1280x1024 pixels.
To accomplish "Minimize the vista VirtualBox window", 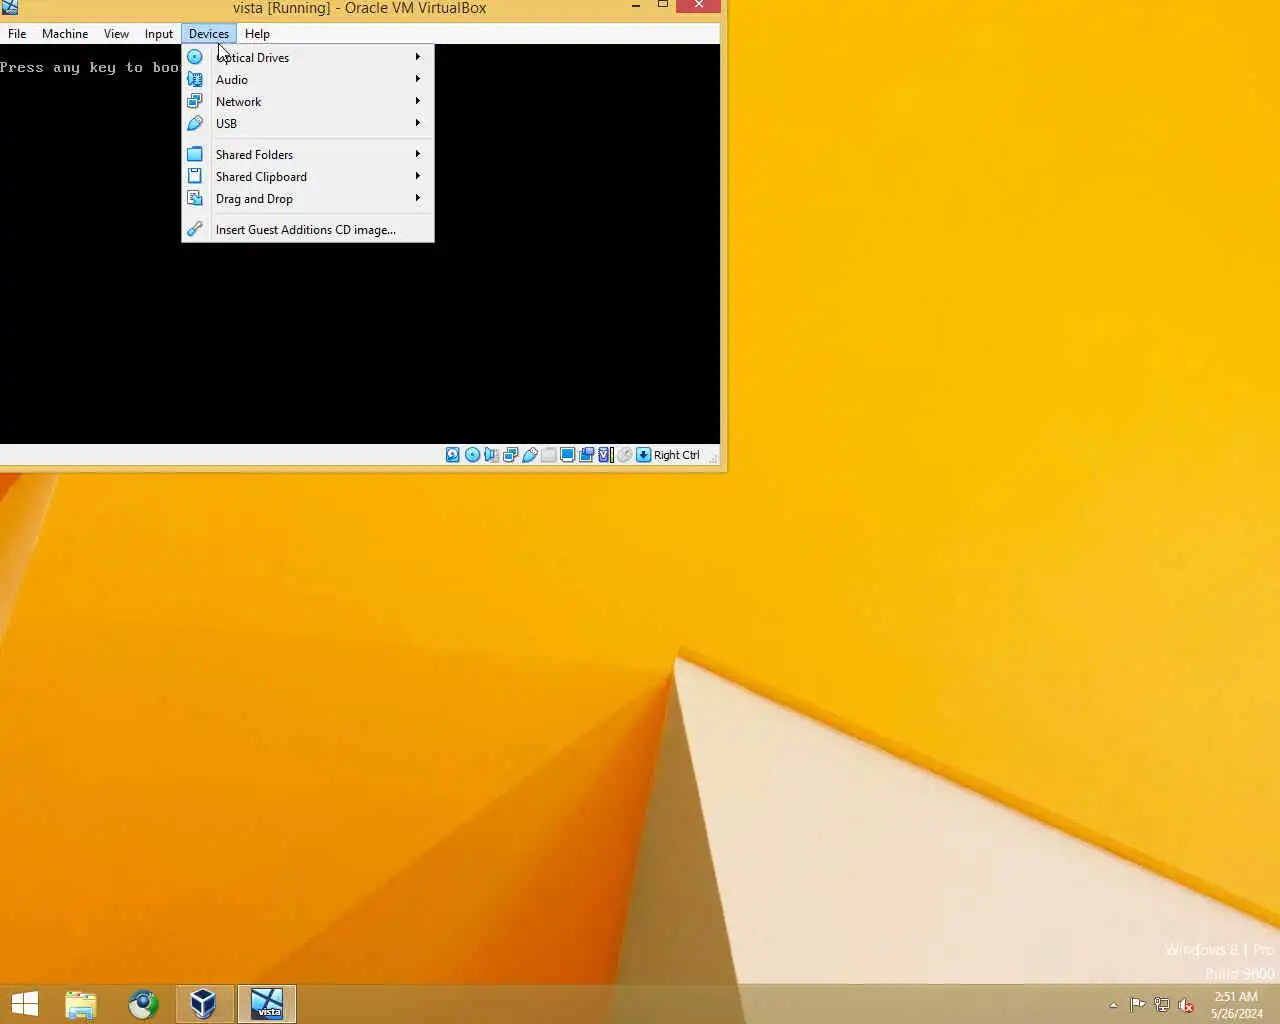I will coord(636,6).
